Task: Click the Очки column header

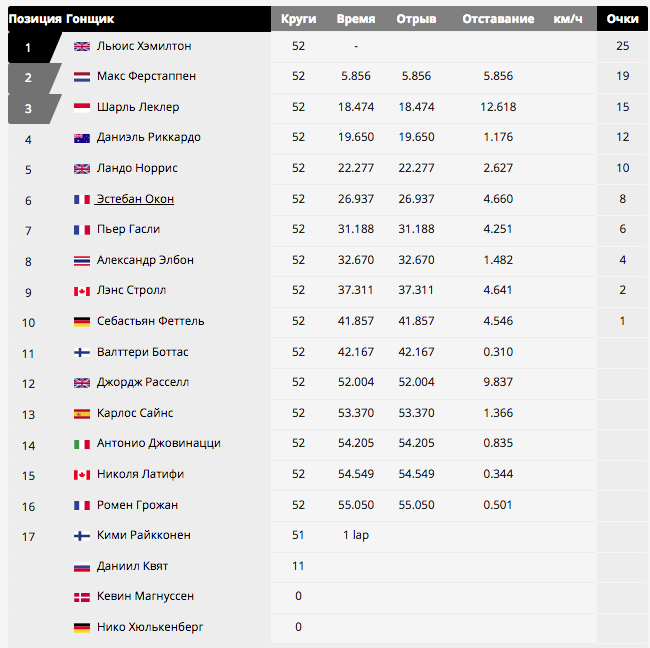Action: [x=622, y=19]
